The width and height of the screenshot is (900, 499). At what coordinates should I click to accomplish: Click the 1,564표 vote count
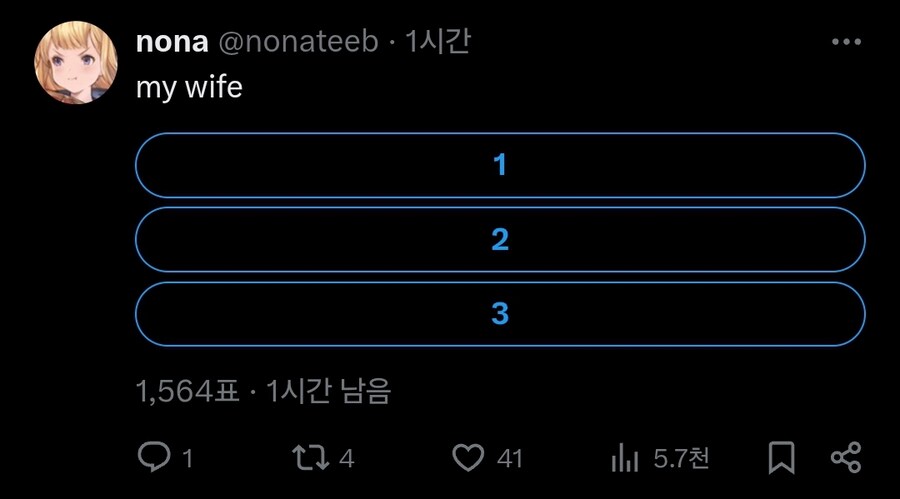coord(187,391)
